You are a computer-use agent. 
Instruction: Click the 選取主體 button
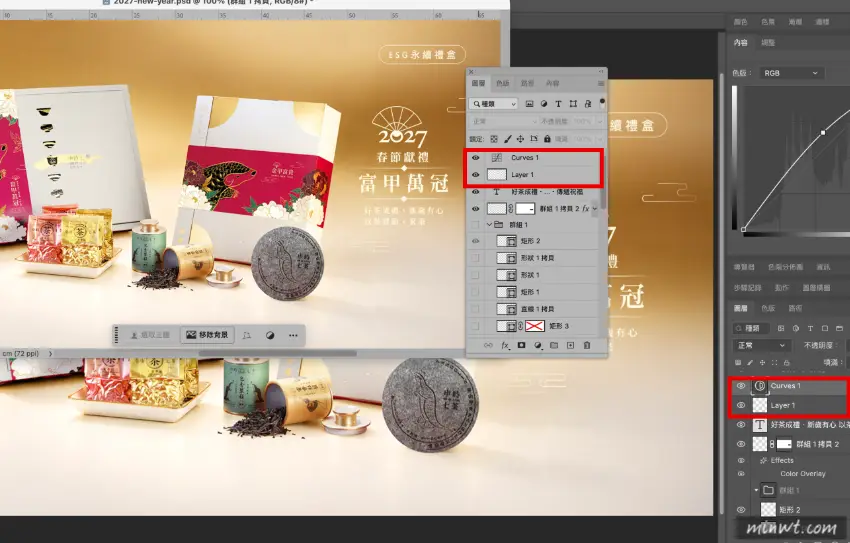(x=151, y=335)
